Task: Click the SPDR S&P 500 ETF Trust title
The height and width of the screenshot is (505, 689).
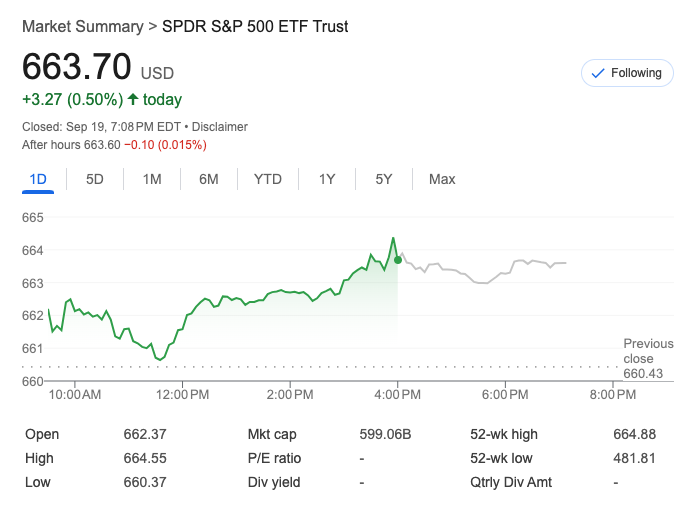Action: point(255,27)
